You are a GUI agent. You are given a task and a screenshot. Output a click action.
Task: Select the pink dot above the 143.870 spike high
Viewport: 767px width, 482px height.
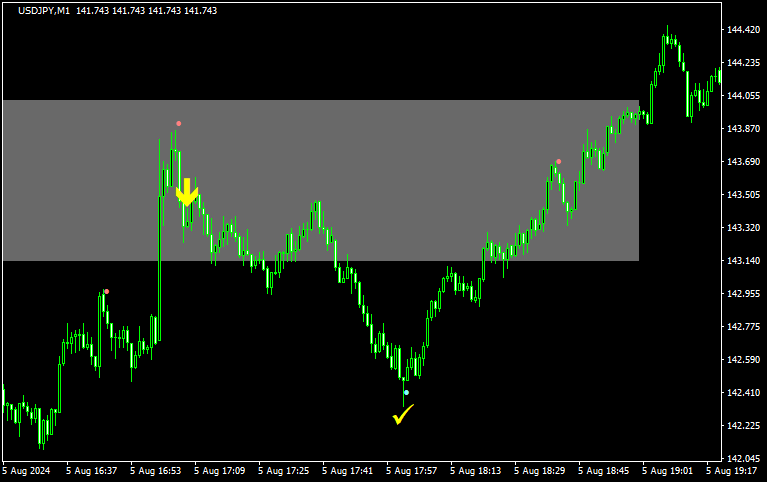click(x=179, y=124)
